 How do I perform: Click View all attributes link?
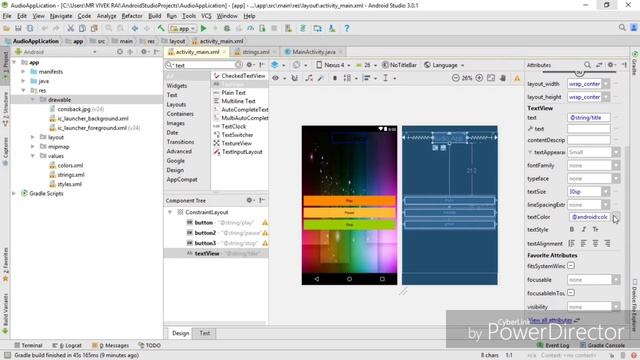pos(550,320)
